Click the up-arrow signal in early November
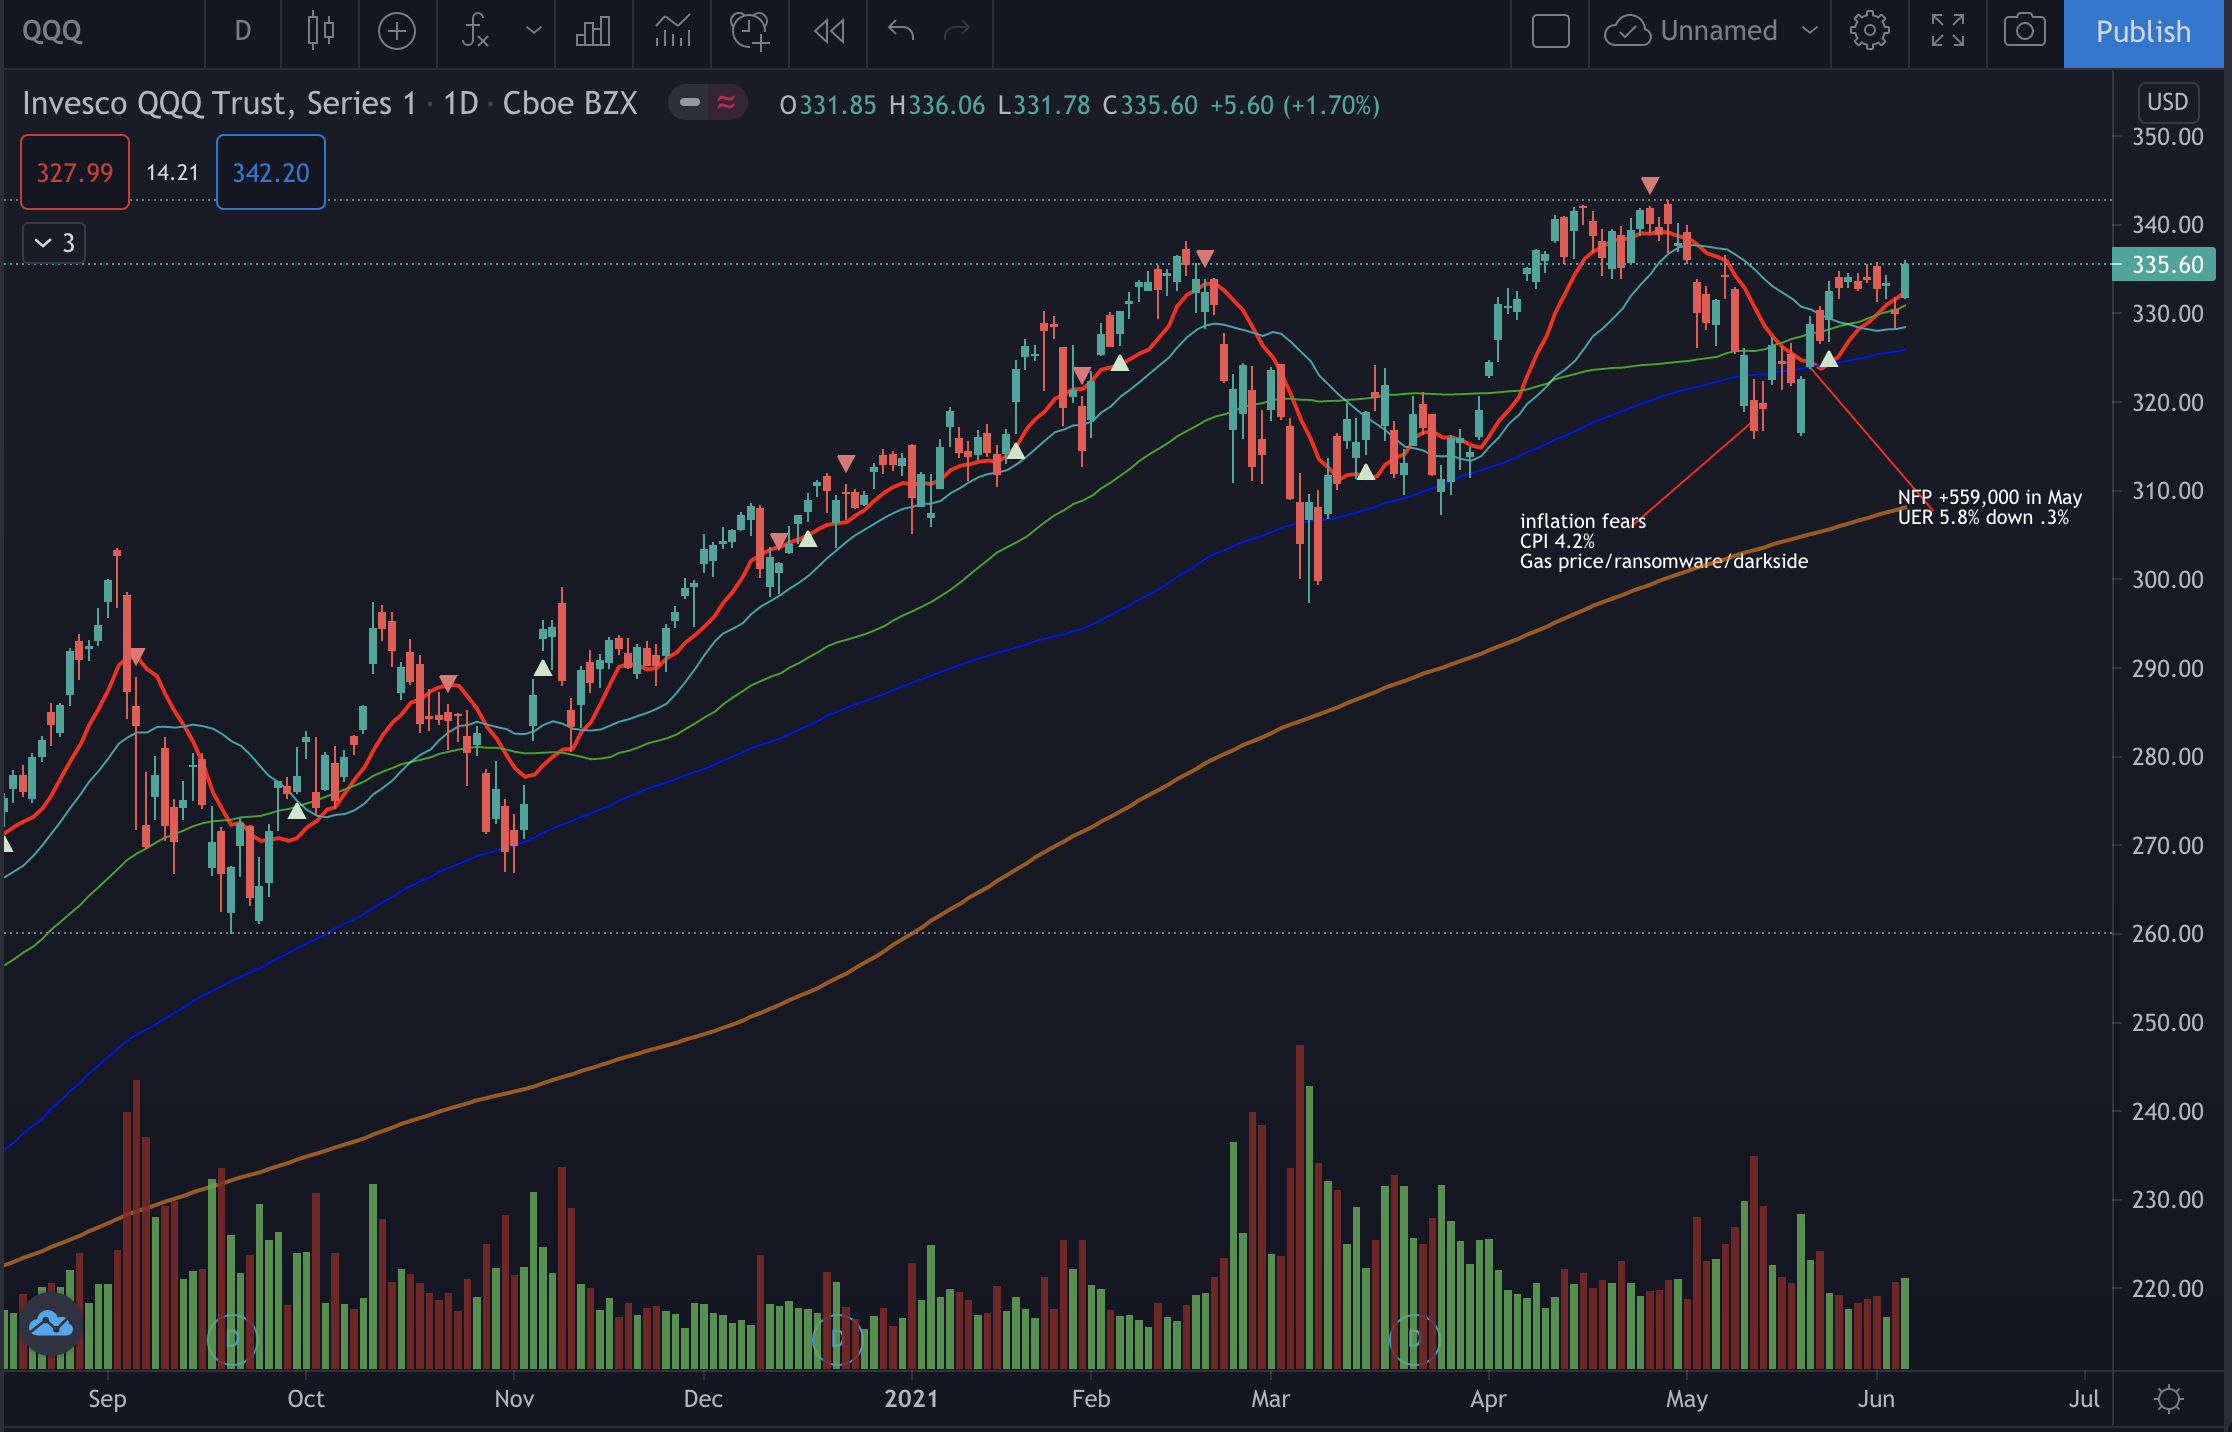2232x1432 pixels. click(x=542, y=667)
